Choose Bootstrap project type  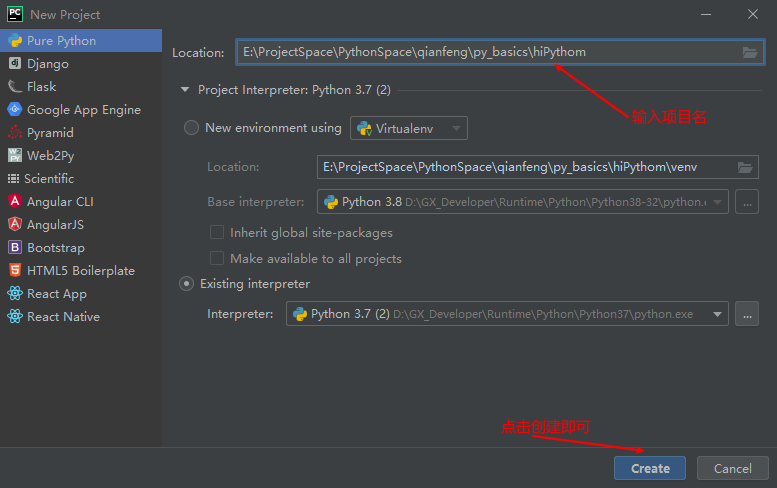pyautogui.click(x=81, y=247)
